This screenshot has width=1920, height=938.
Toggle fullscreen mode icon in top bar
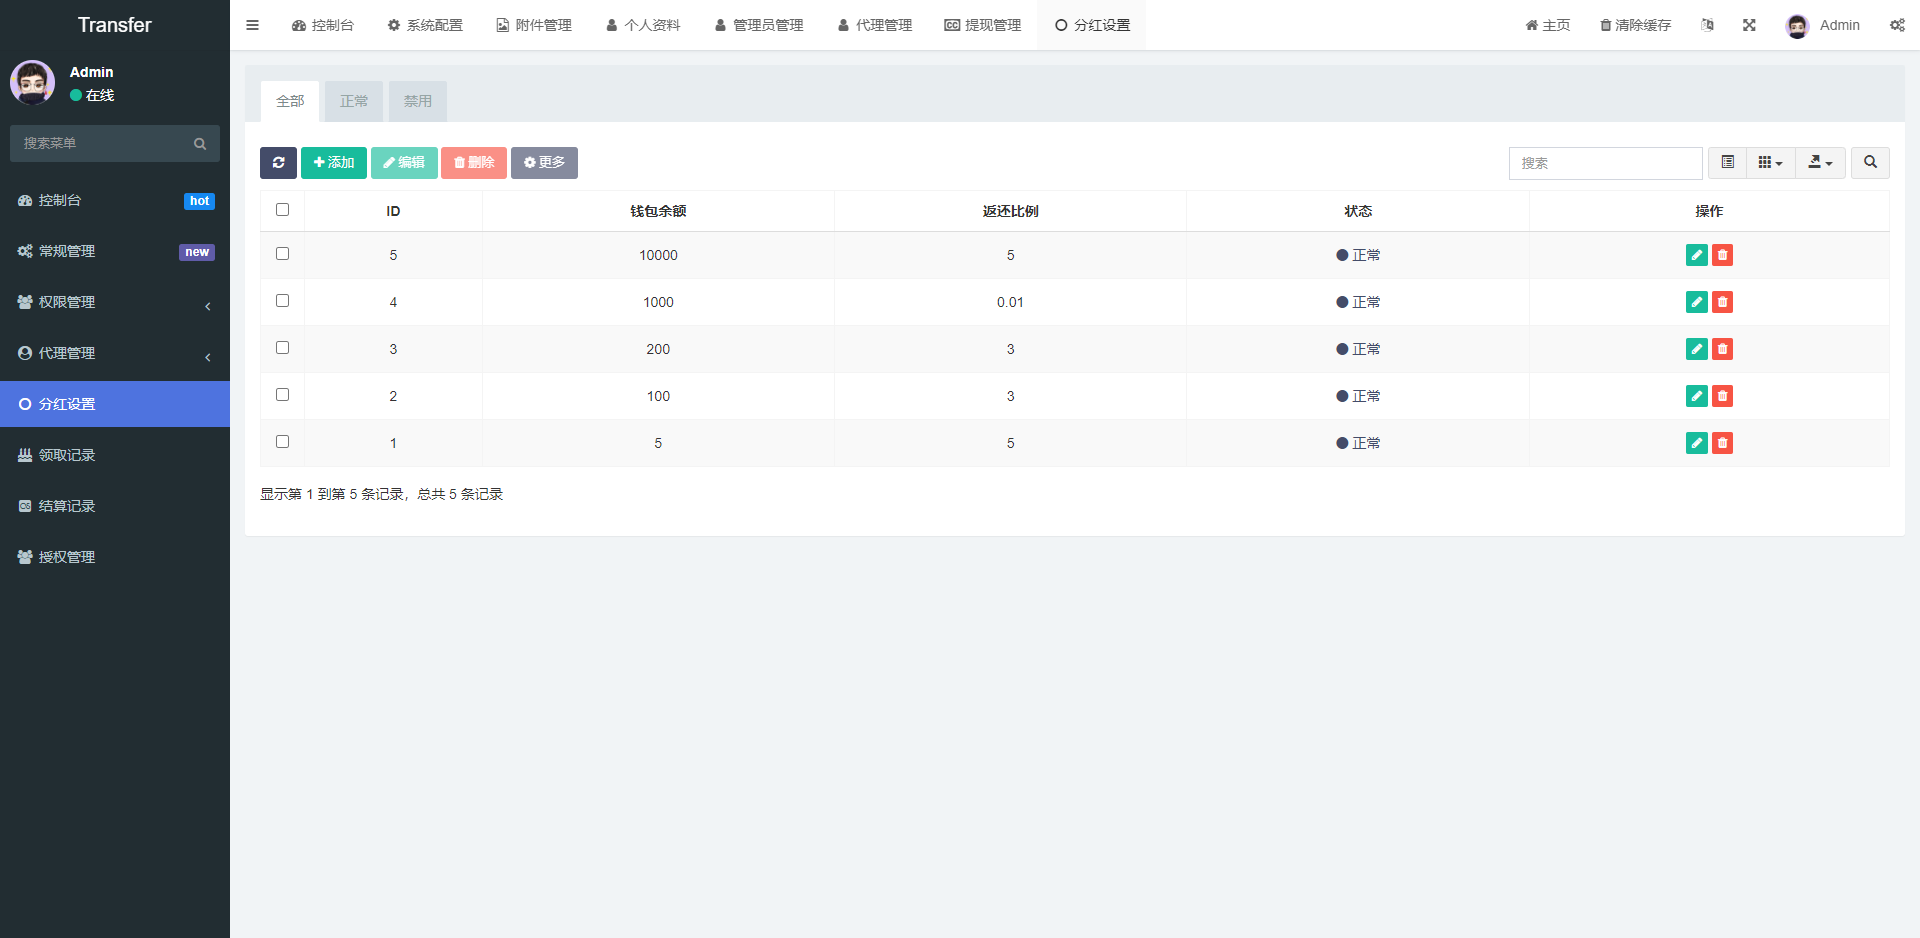[1749, 25]
